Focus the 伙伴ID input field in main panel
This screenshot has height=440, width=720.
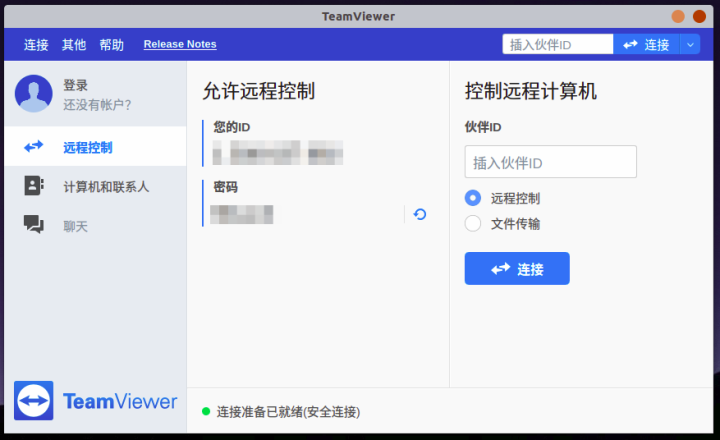pyautogui.click(x=551, y=162)
